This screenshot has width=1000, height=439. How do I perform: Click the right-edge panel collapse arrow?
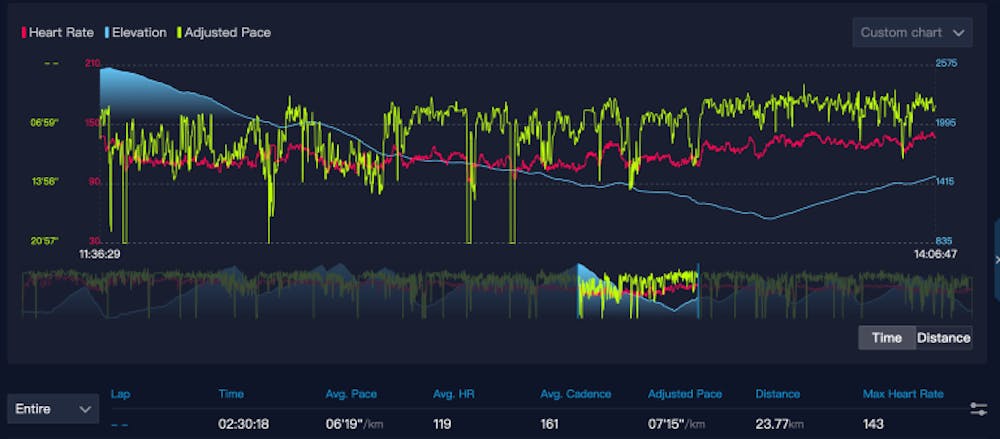tap(996, 259)
